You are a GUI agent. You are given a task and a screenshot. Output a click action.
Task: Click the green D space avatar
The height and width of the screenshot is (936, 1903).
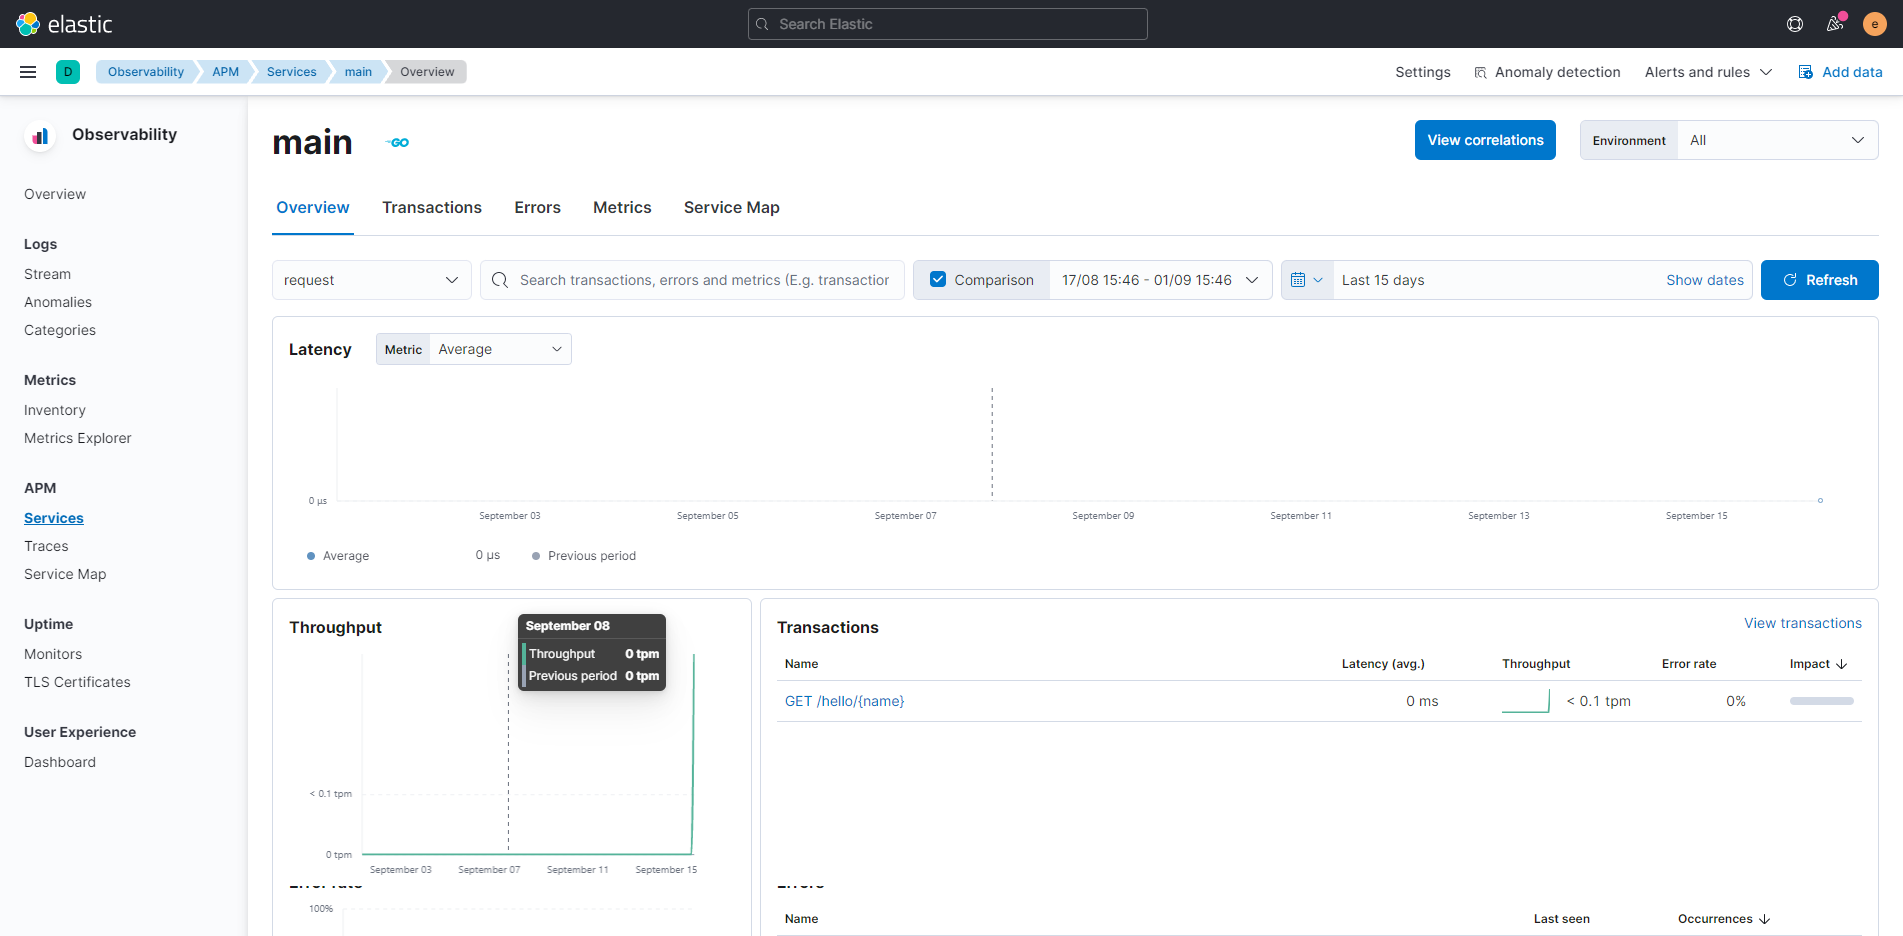pyautogui.click(x=68, y=72)
